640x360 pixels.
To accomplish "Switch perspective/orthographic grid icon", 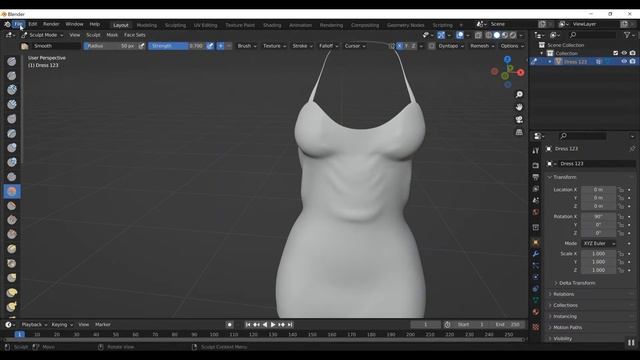I will click(519, 132).
